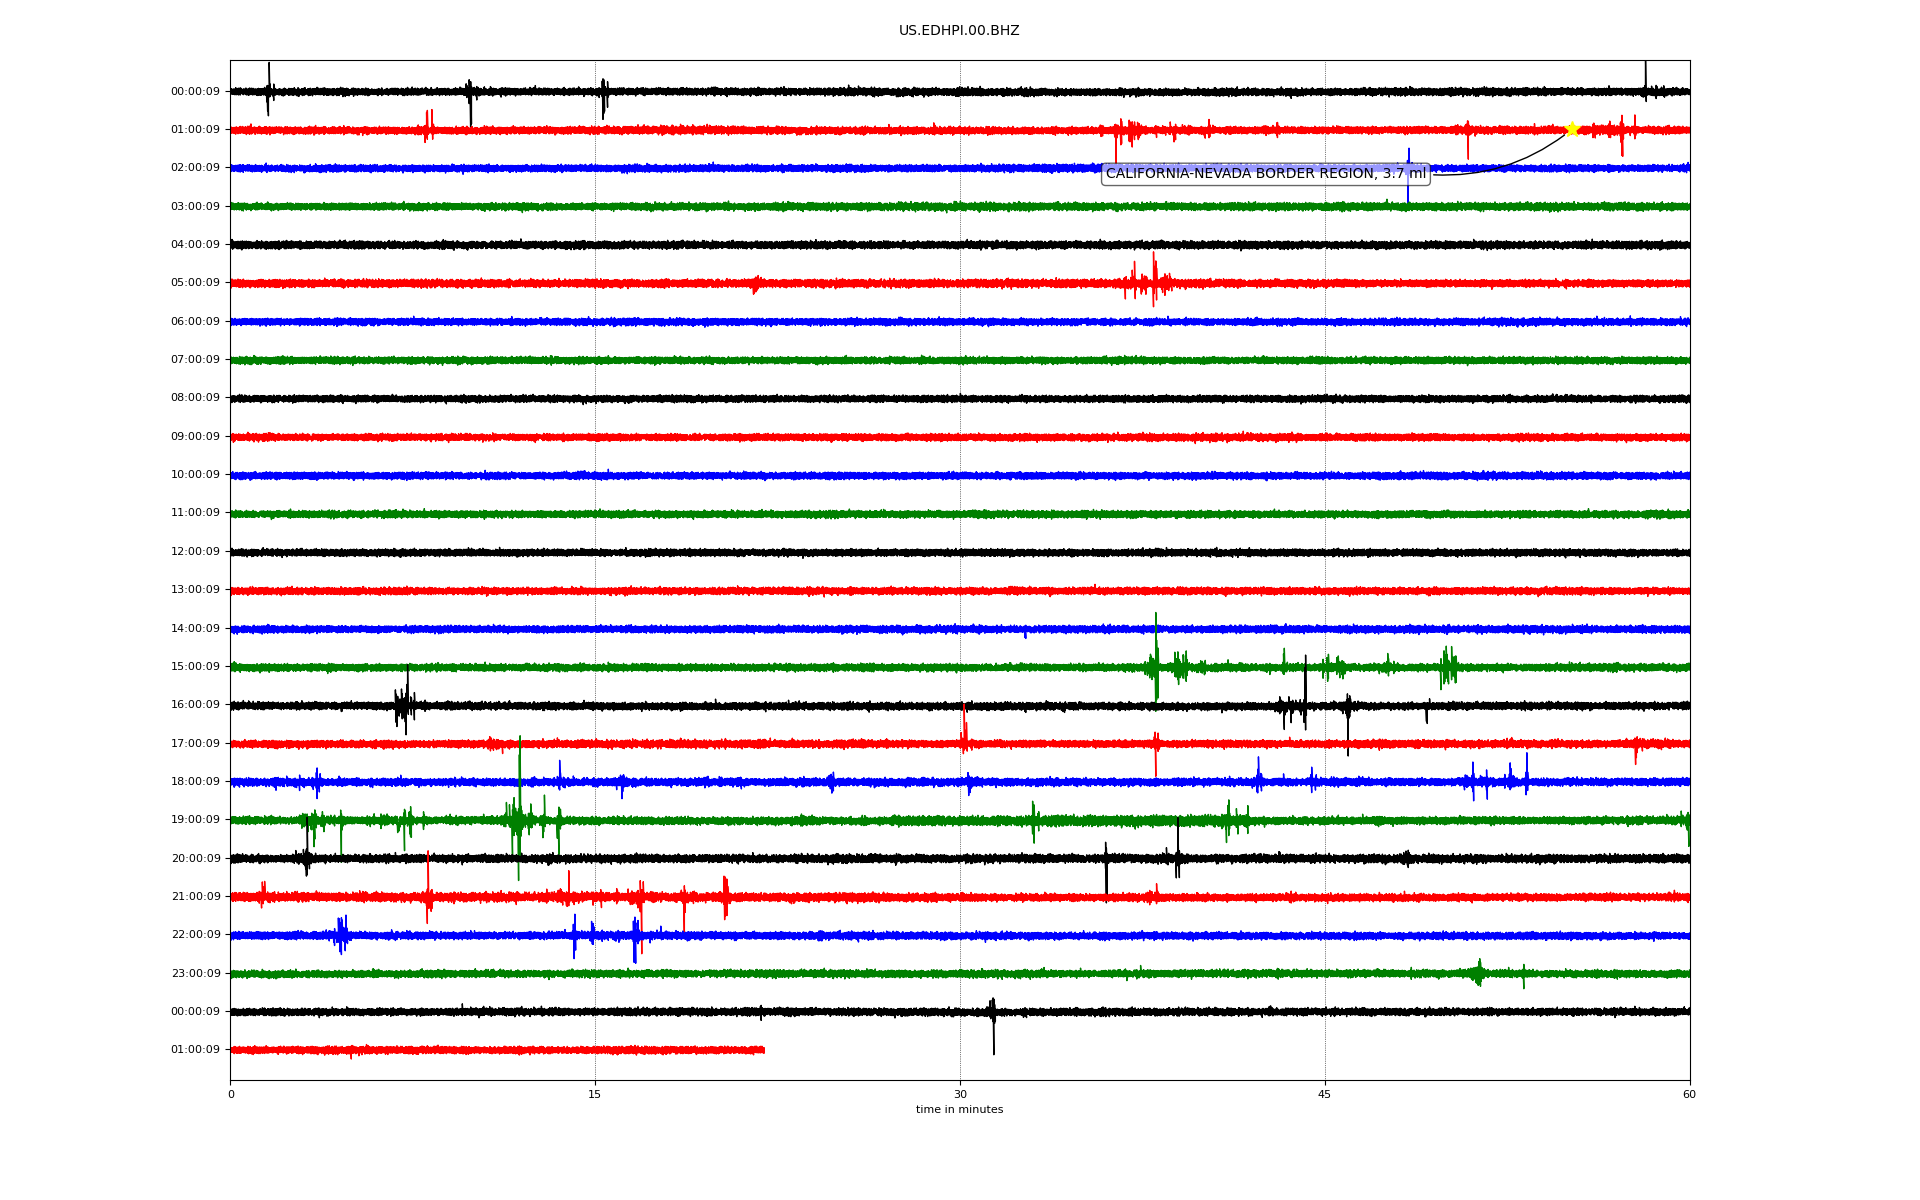
Task: Click the 21:00:09 row label
Action: point(195,897)
